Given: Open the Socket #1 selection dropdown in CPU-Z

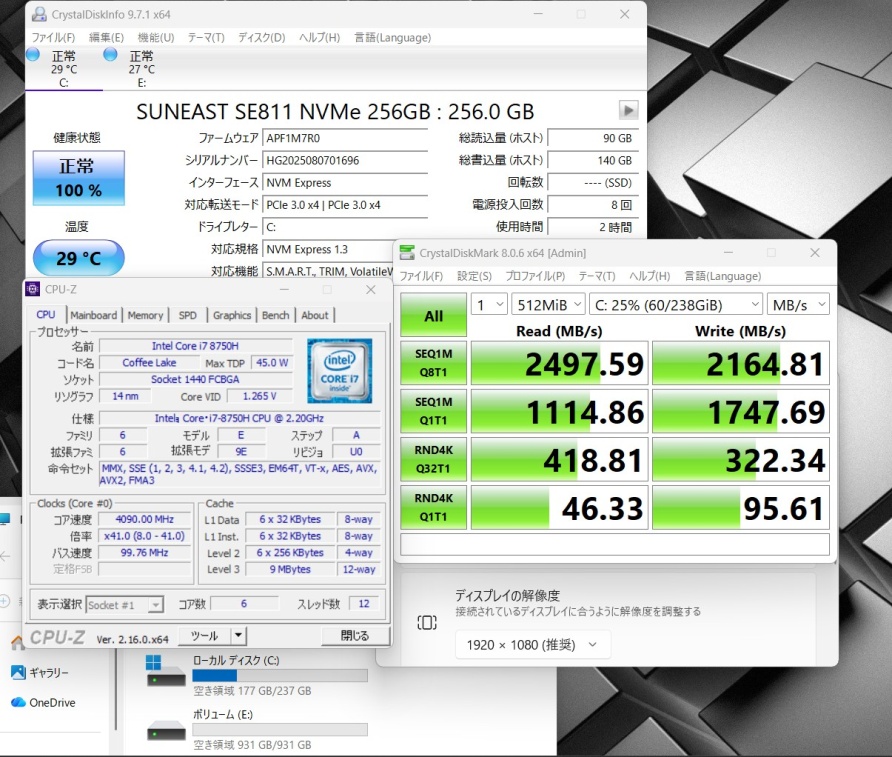Looking at the screenshot, I should point(125,605).
